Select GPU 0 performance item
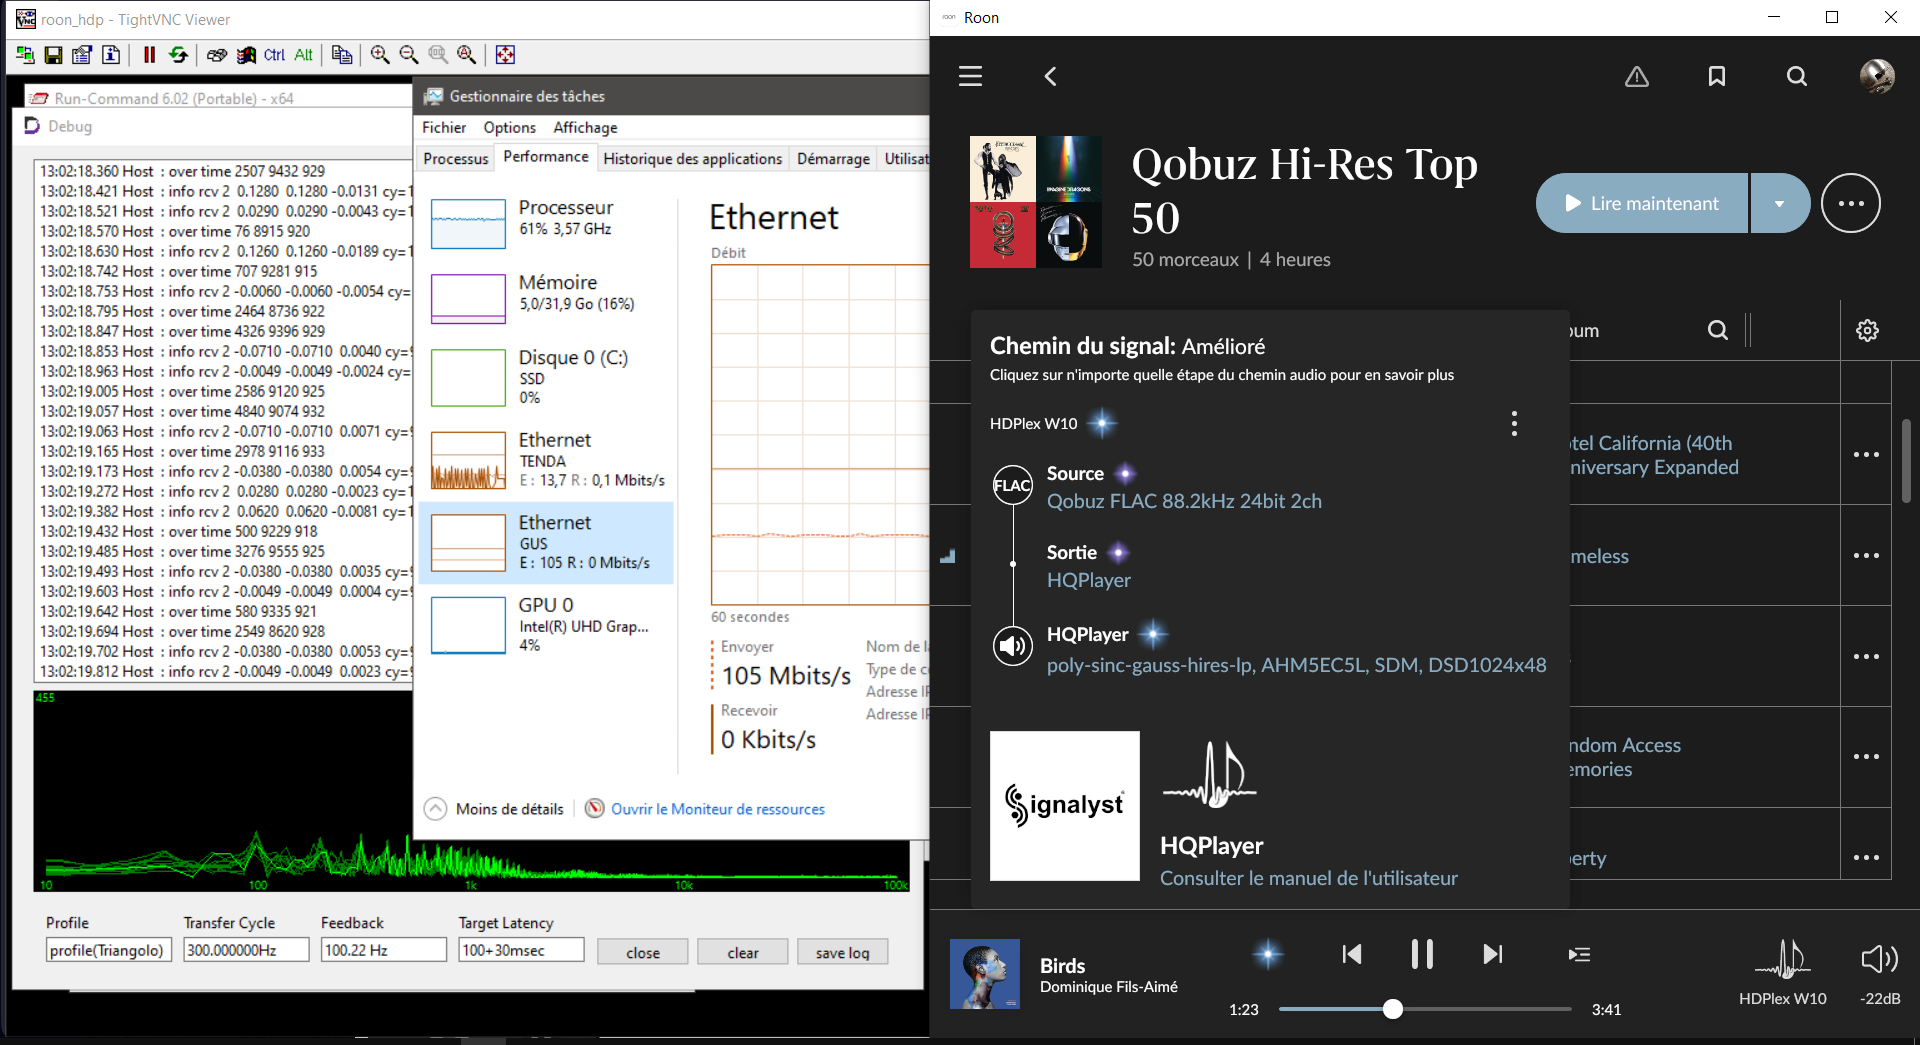Screen dimensions: 1920x1045 coord(546,624)
